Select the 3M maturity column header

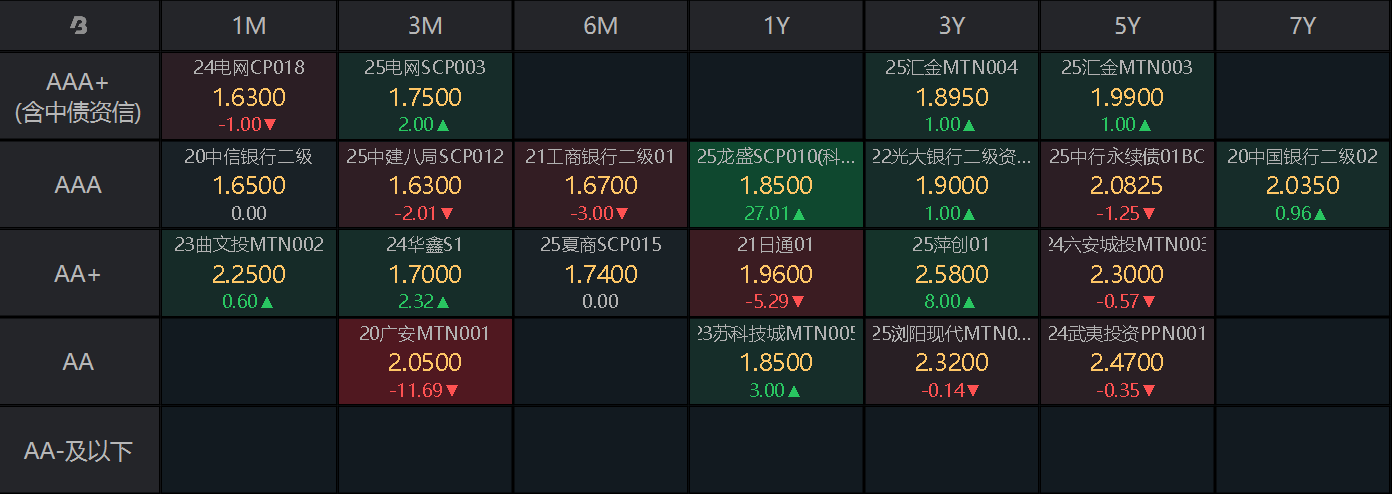tap(425, 26)
